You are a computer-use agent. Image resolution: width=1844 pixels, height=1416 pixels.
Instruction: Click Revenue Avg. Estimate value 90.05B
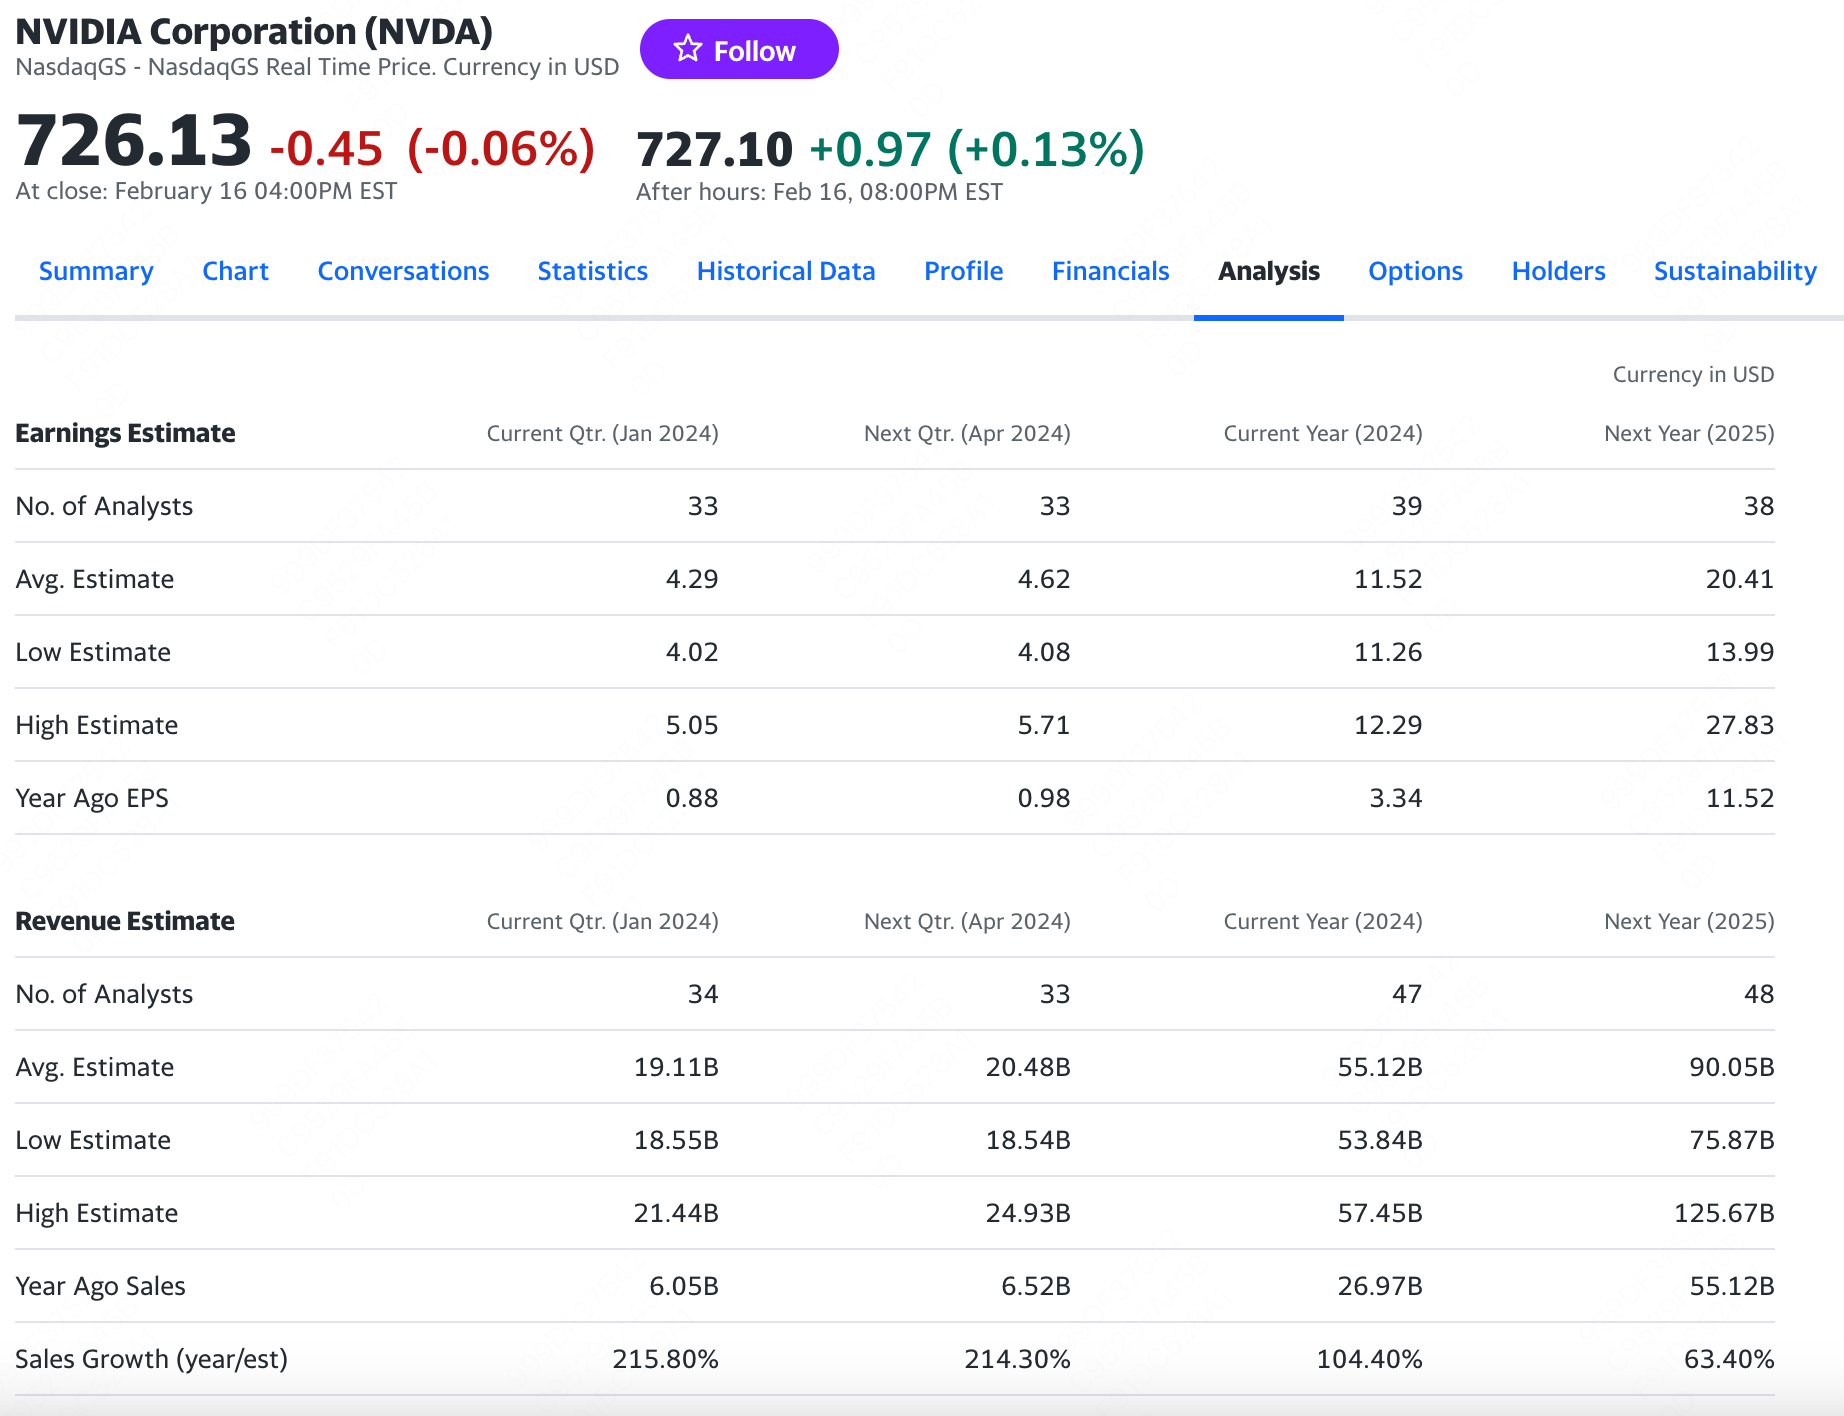point(1732,1067)
